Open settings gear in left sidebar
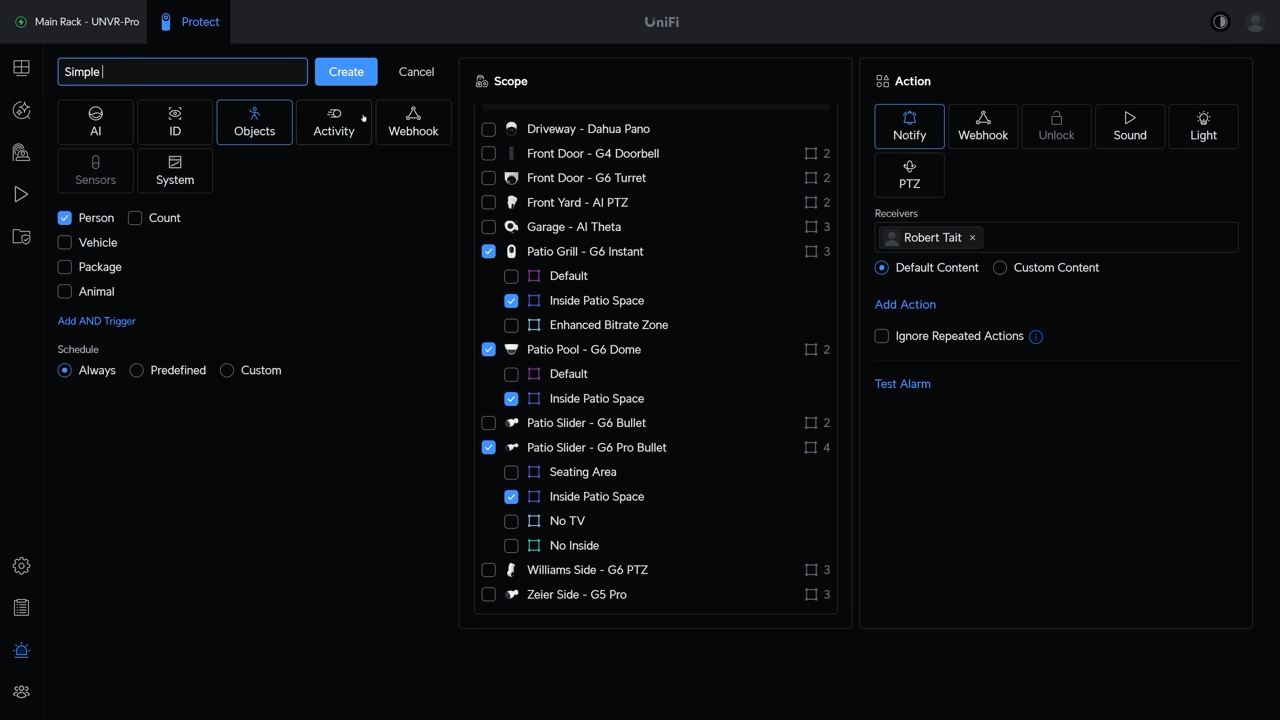1280x720 pixels. pyautogui.click(x=21, y=566)
